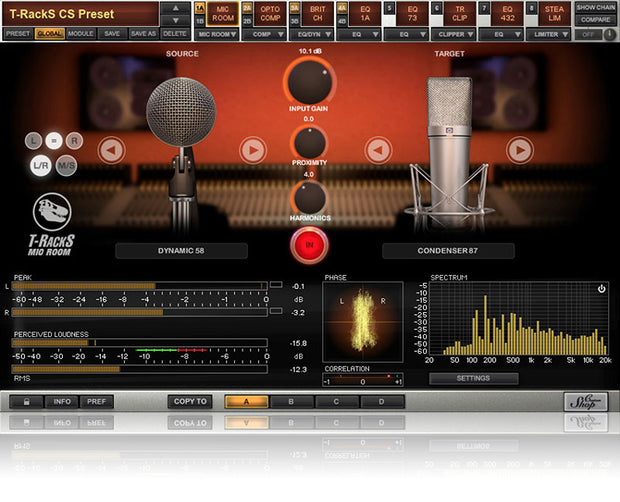The image size is (620, 502).
Task: Select slot 2A in the chain
Action: click(248, 7)
